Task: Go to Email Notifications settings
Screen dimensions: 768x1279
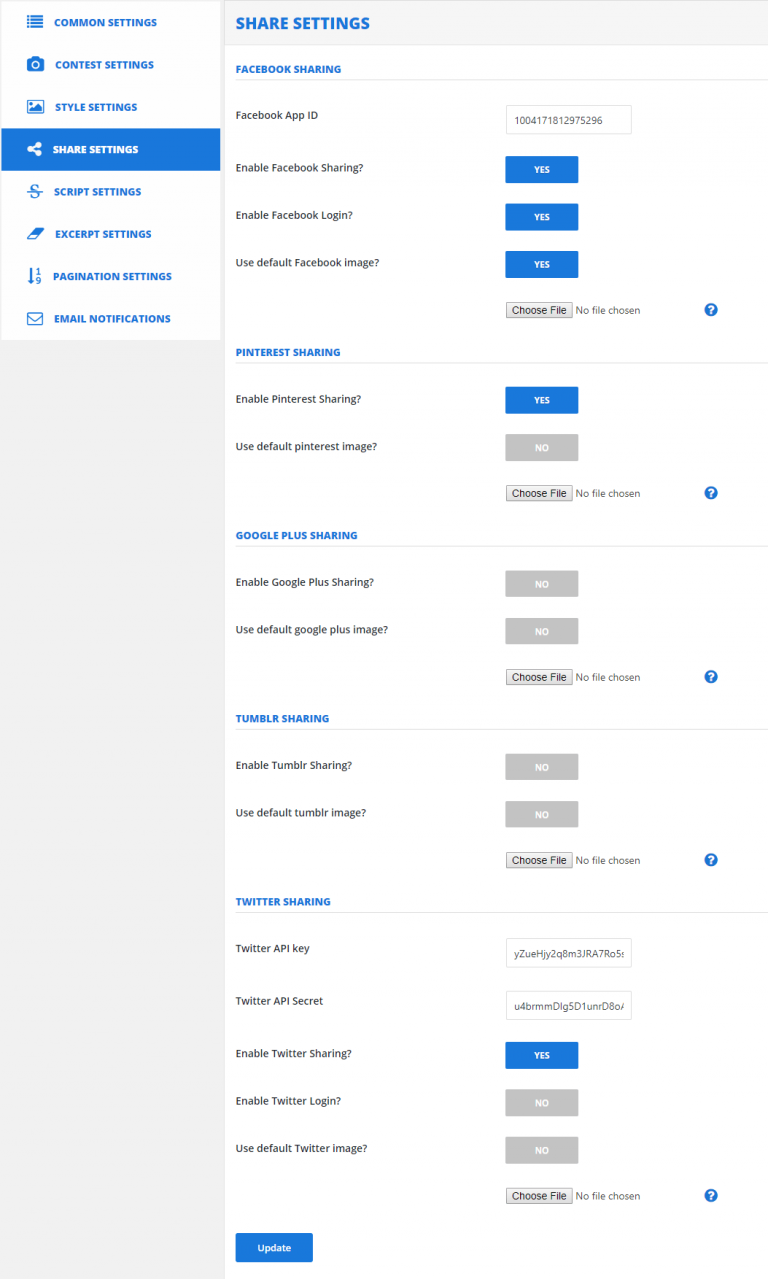Action: [x=110, y=318]
